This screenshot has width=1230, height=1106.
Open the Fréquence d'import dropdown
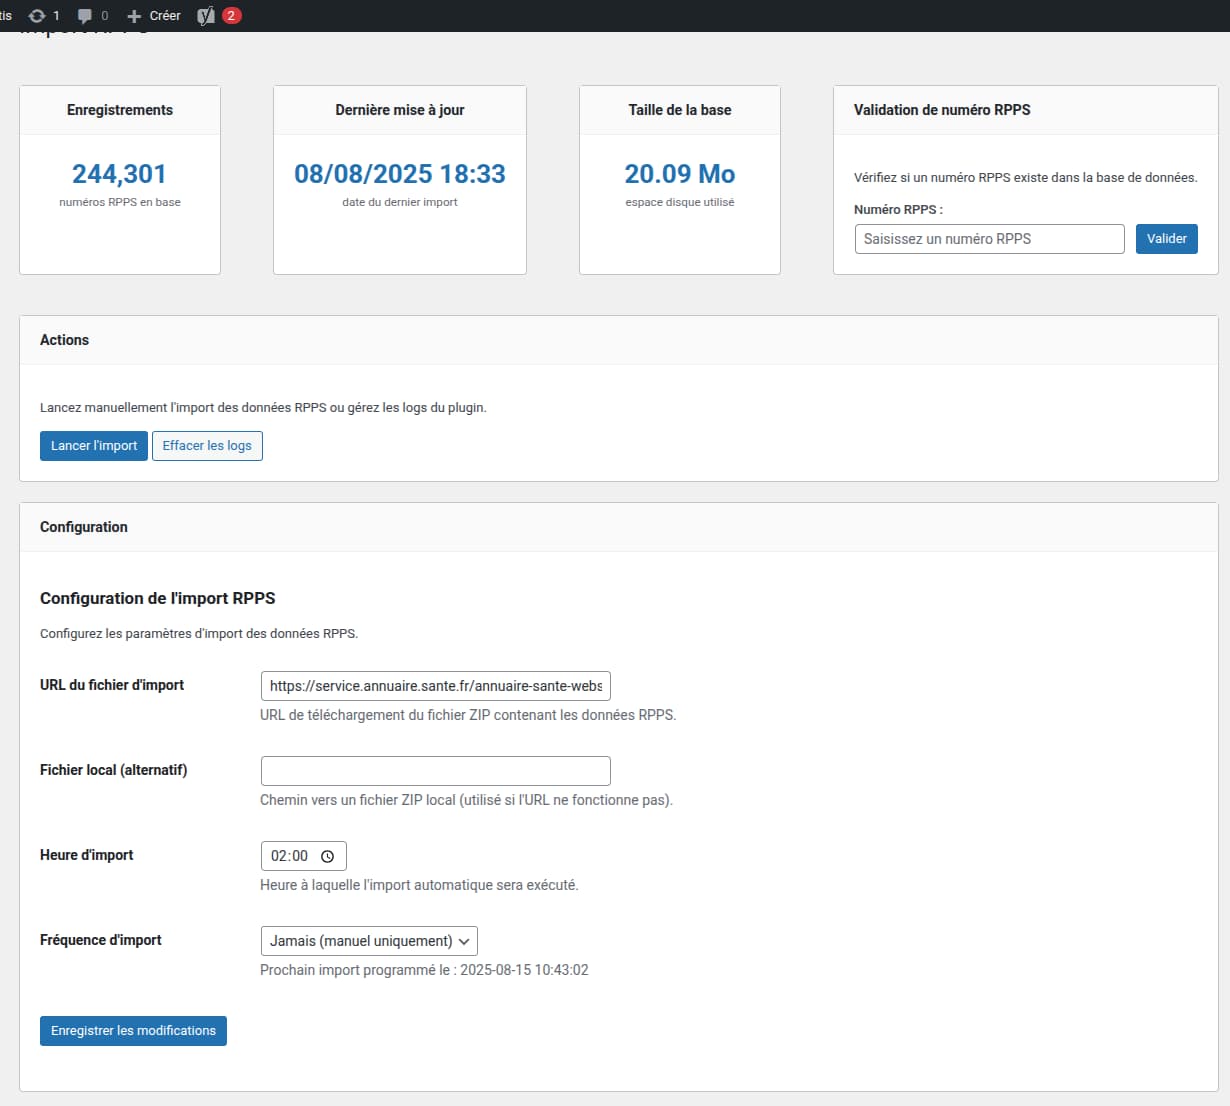click(x=369, y=941)
